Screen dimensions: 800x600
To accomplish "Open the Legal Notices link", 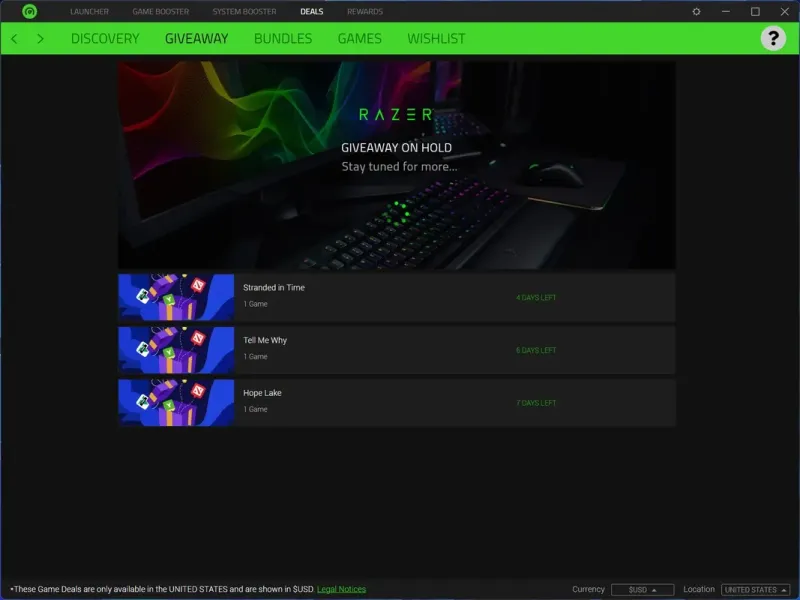I will (x=341, y=589).
